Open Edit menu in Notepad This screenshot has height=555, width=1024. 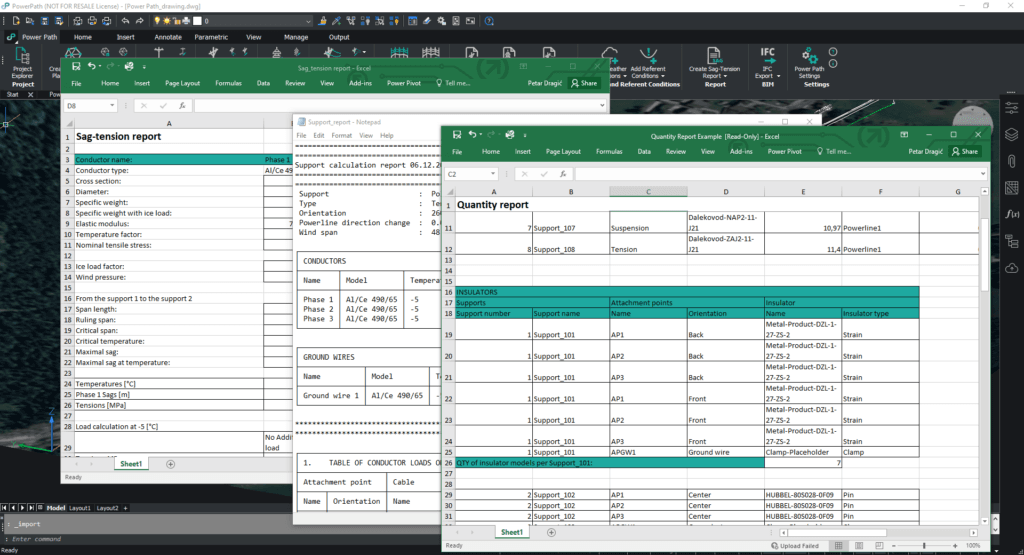click(319, 136)
